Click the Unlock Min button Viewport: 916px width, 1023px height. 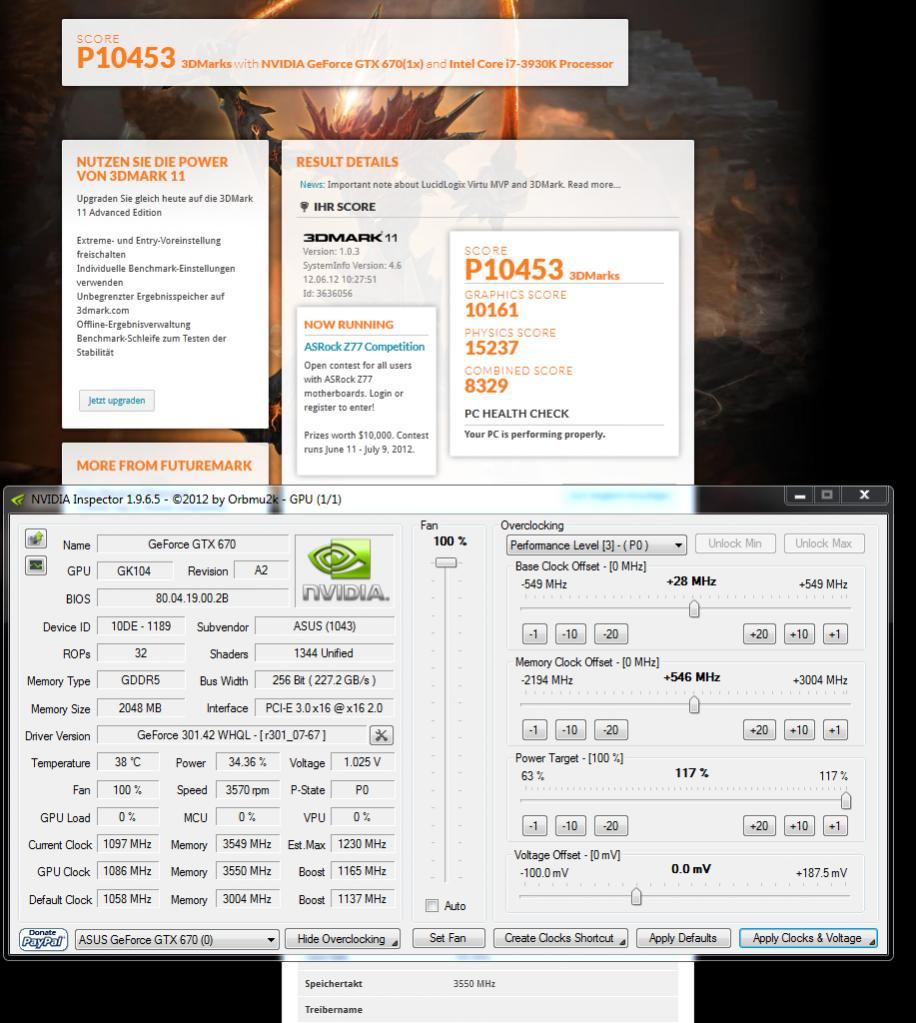coord(735,543)
